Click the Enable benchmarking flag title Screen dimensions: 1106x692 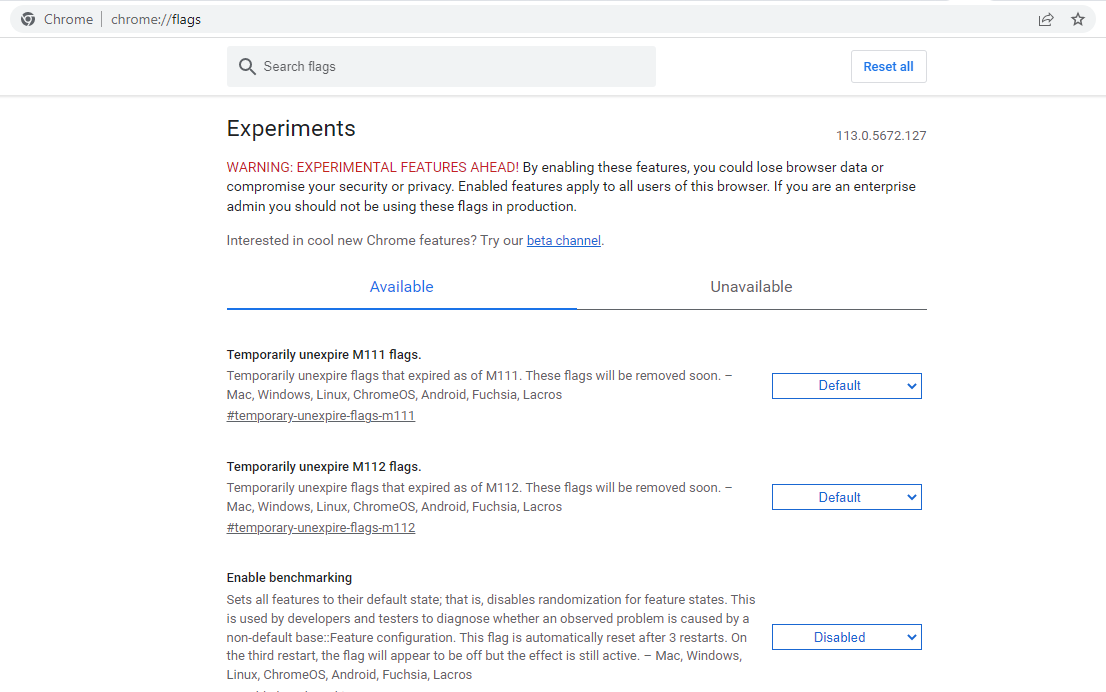pyautogui.click(x=289, y=578)
